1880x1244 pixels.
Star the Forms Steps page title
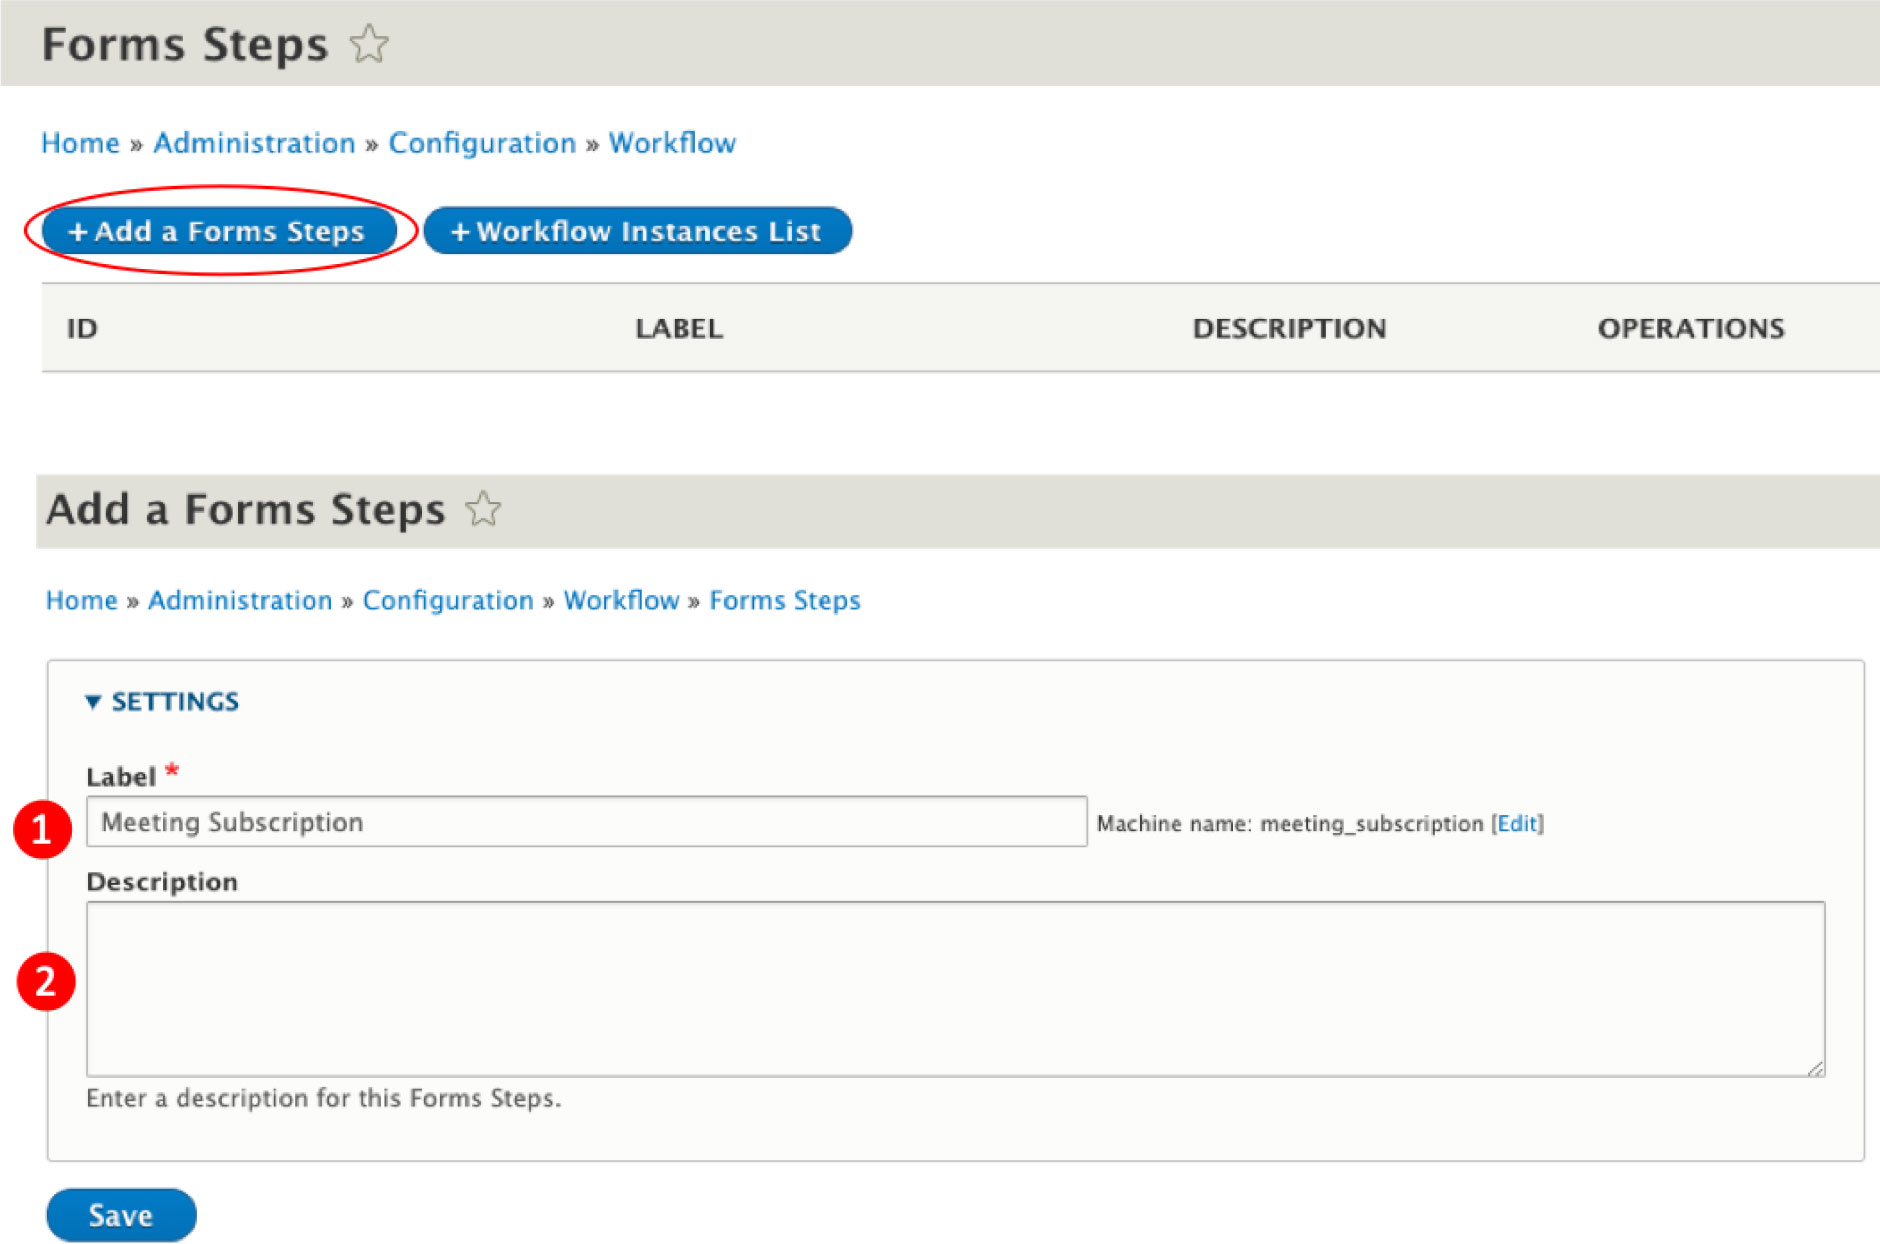coord(369,44)
